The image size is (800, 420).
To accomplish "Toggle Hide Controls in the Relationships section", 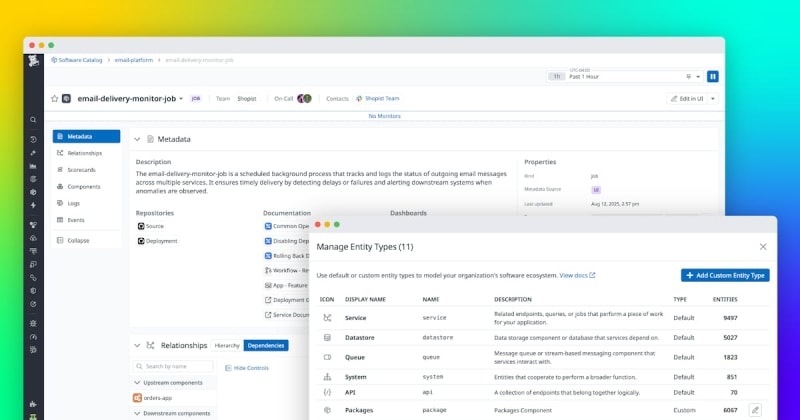I will 249,368.
